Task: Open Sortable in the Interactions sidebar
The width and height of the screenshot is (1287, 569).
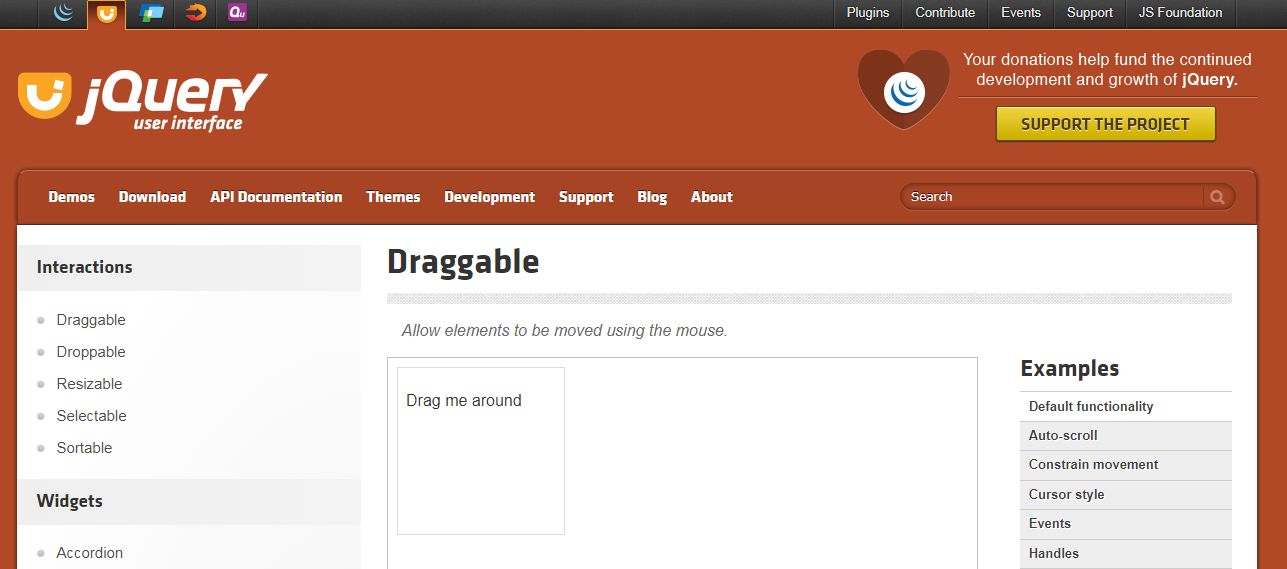Action: (84, 448)
